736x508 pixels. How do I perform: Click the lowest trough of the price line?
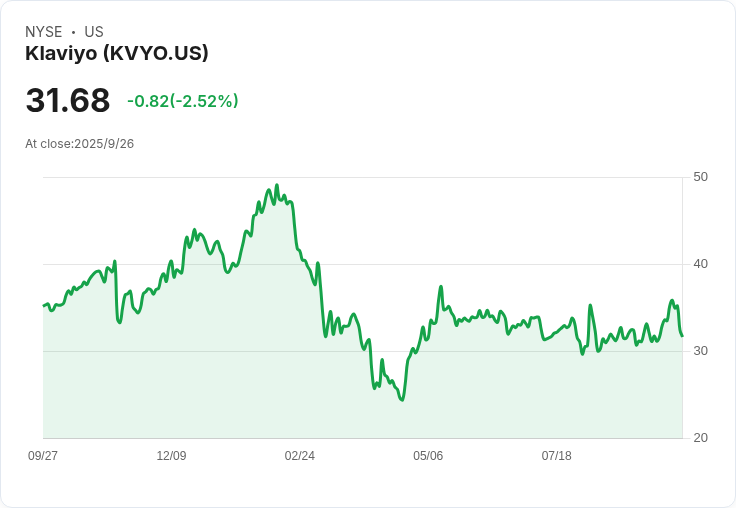(401, 400)
